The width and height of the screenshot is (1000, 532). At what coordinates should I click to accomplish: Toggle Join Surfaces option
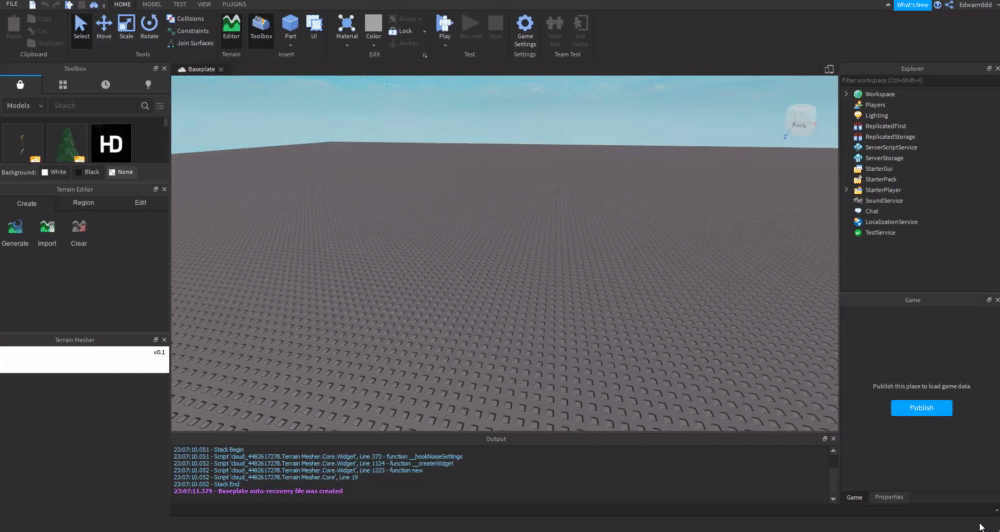(190, 43)
